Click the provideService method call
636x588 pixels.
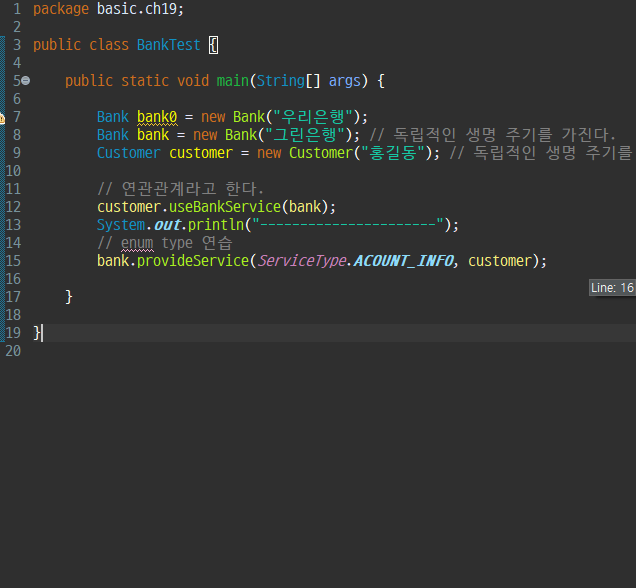pos(193,261)
